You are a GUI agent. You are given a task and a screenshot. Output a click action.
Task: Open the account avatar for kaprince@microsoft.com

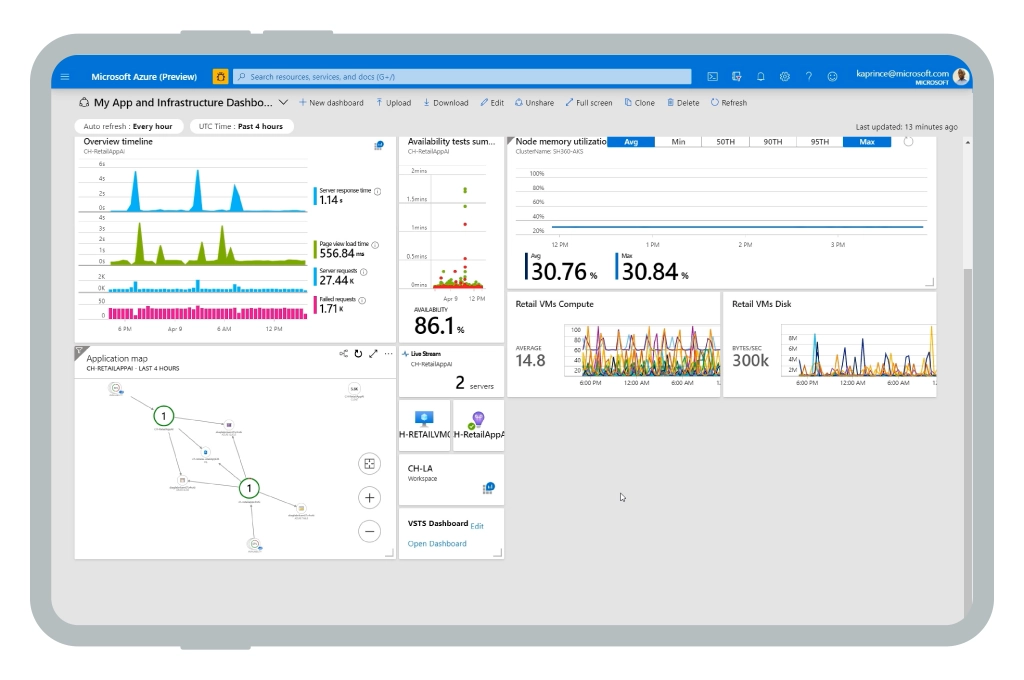tap(961, 76)
